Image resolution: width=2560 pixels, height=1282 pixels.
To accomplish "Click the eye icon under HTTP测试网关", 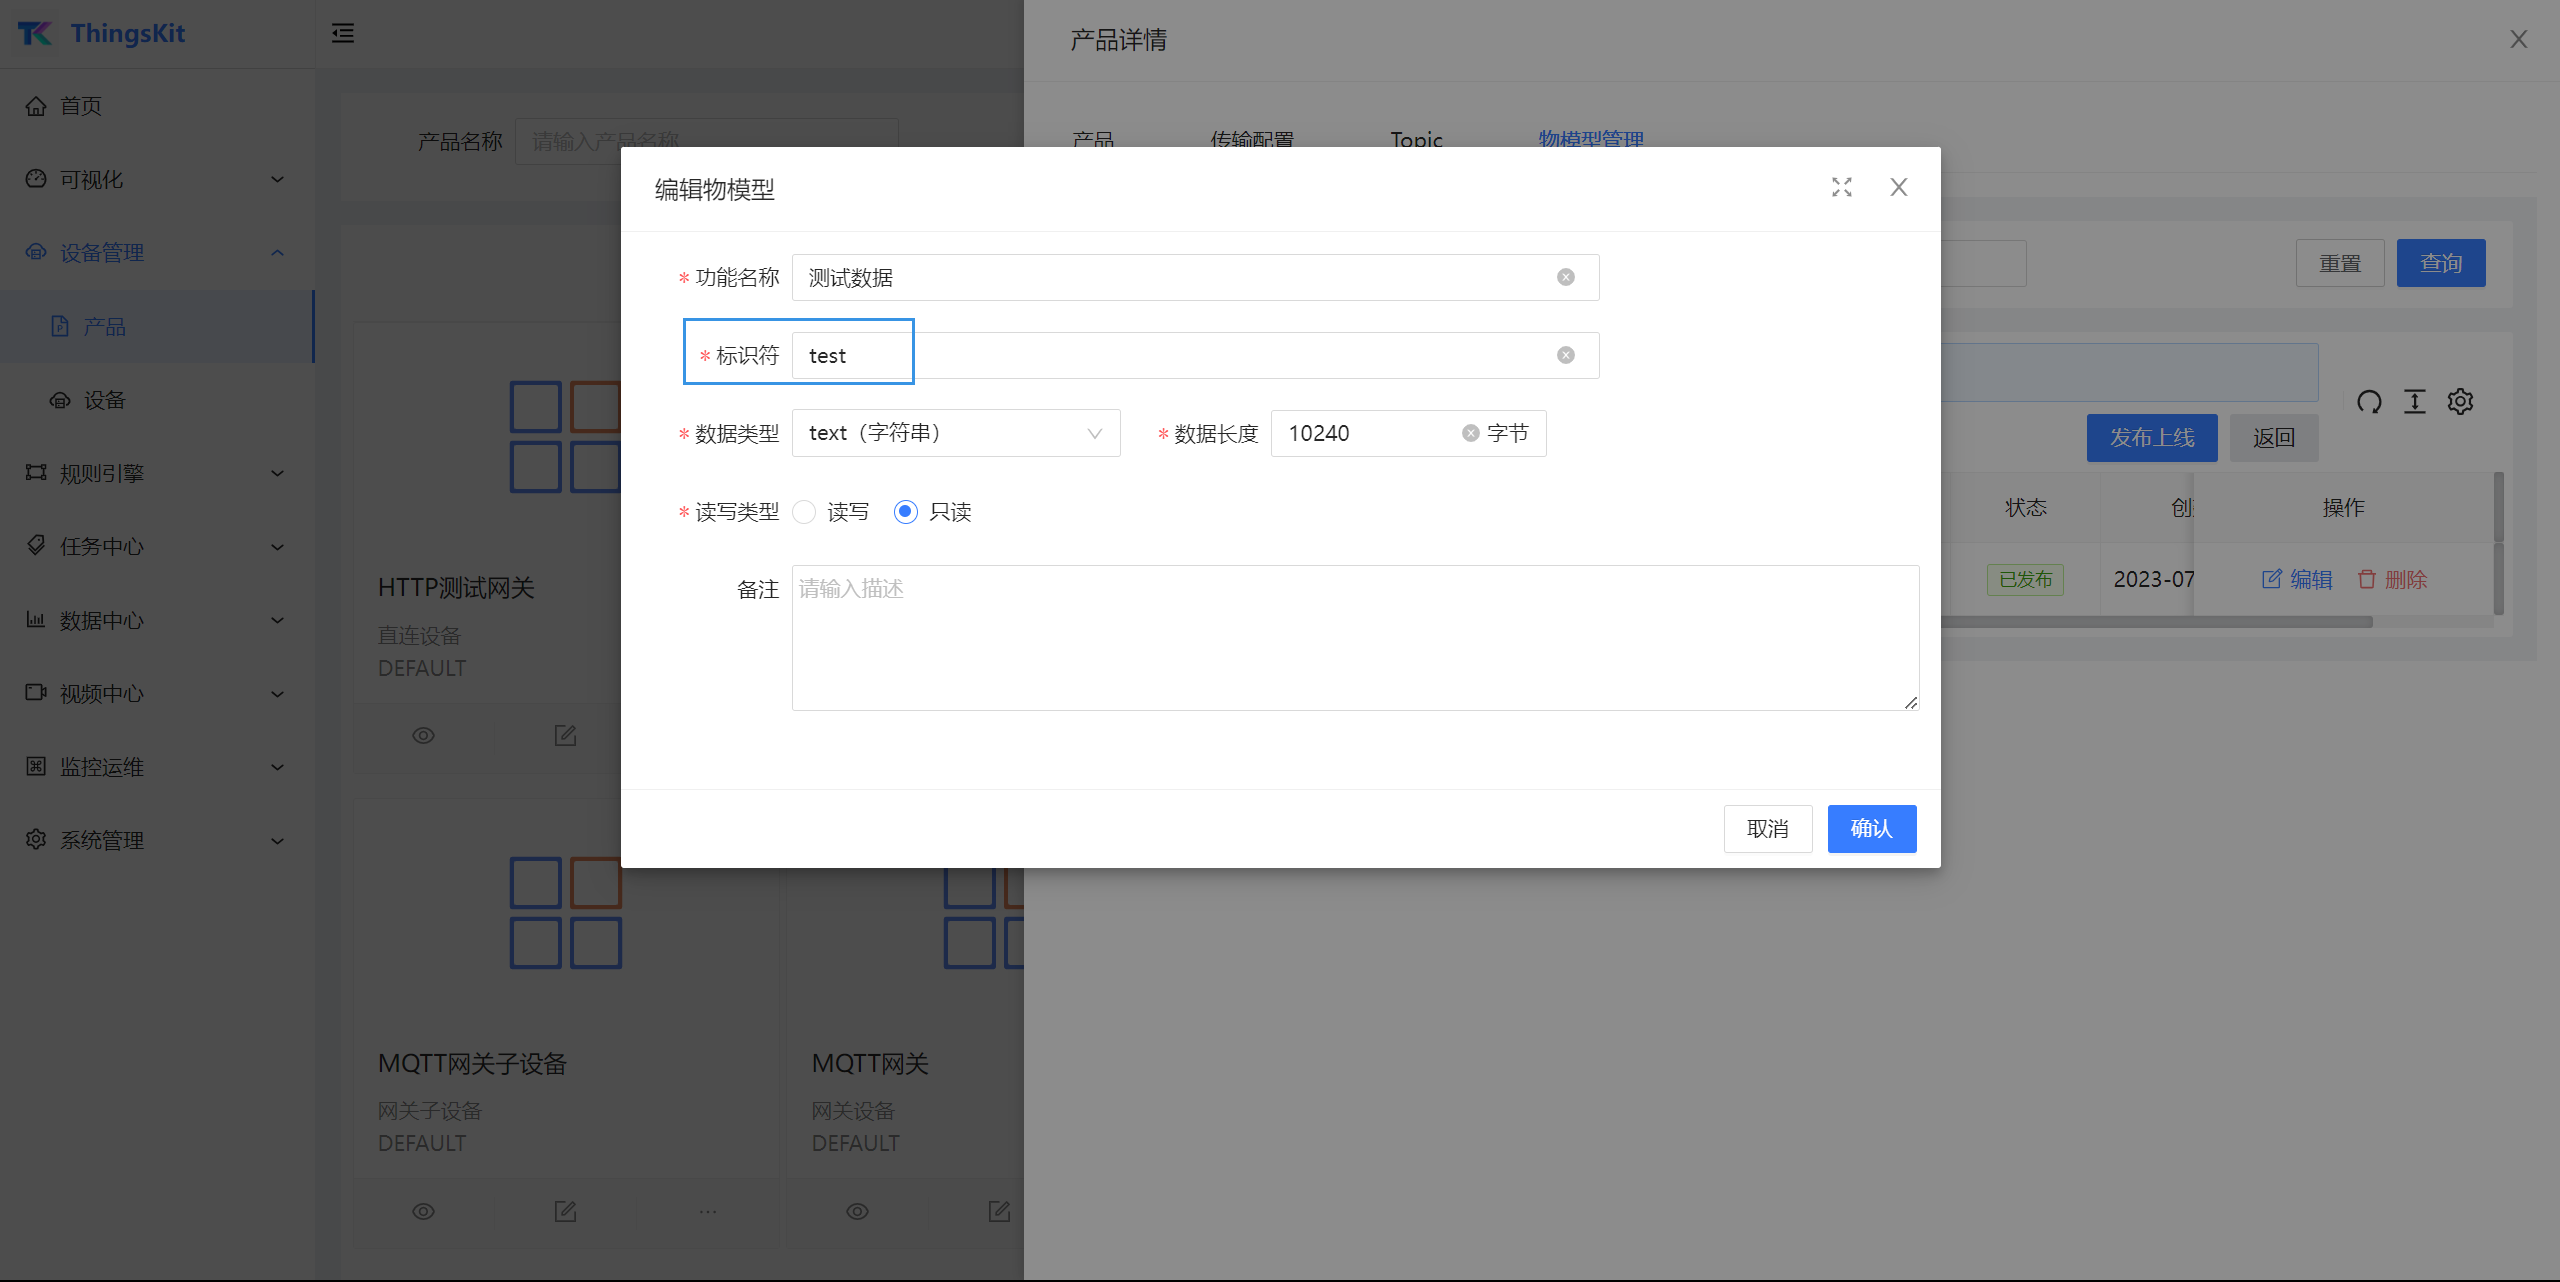I will 423,736.
